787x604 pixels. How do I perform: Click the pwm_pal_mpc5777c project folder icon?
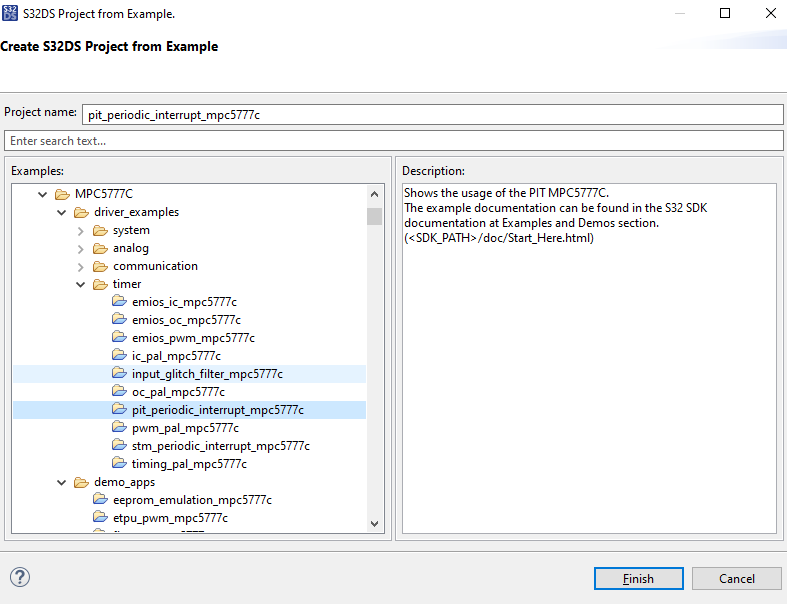click(x=119, y=428)
